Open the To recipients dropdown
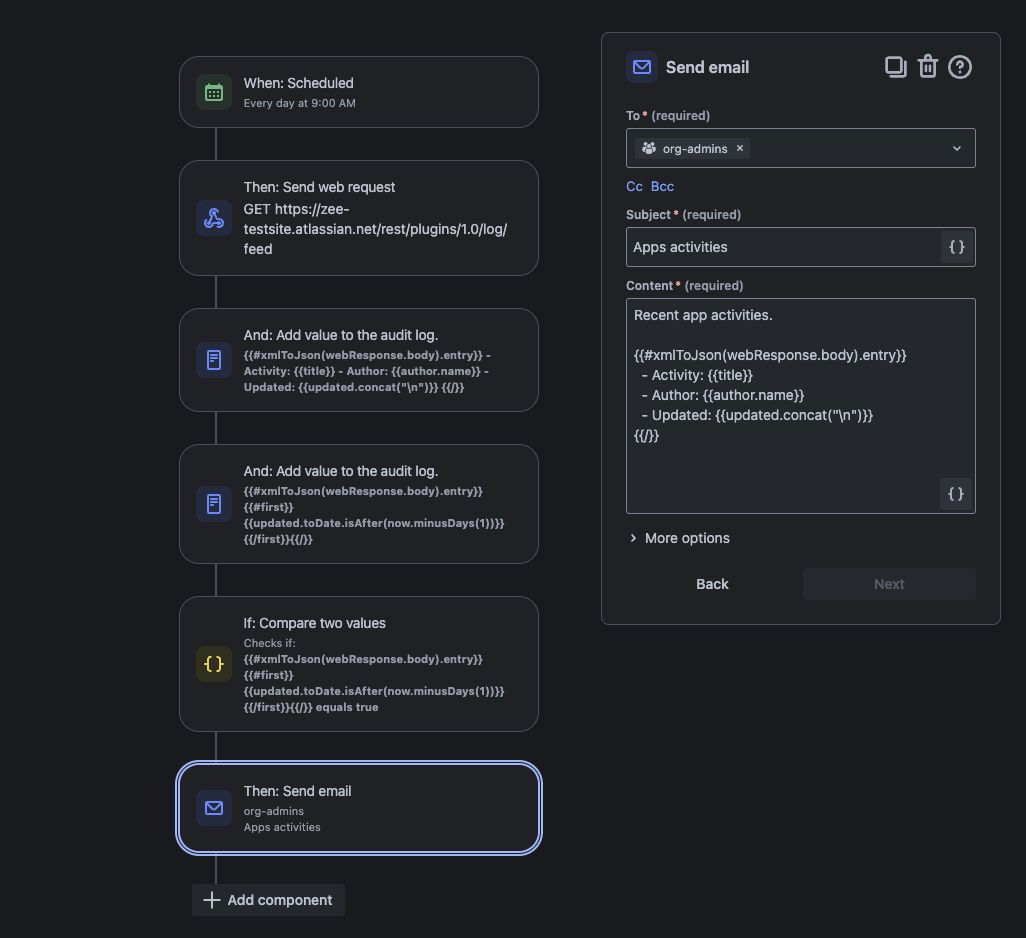The image size is (1026, 938). pyautogui.click(x=957, y=148)
